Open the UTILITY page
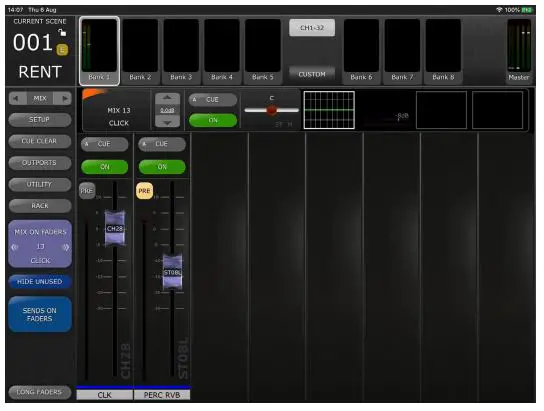Screen dimensions: 544x411 point(40,185)
